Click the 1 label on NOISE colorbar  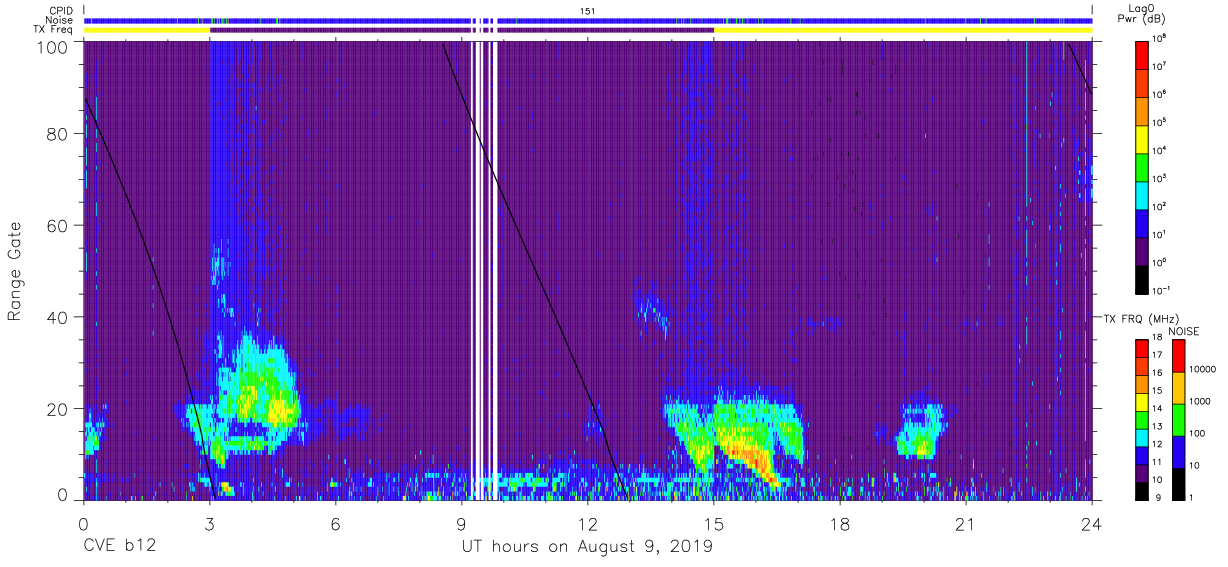coord(1192,497)
